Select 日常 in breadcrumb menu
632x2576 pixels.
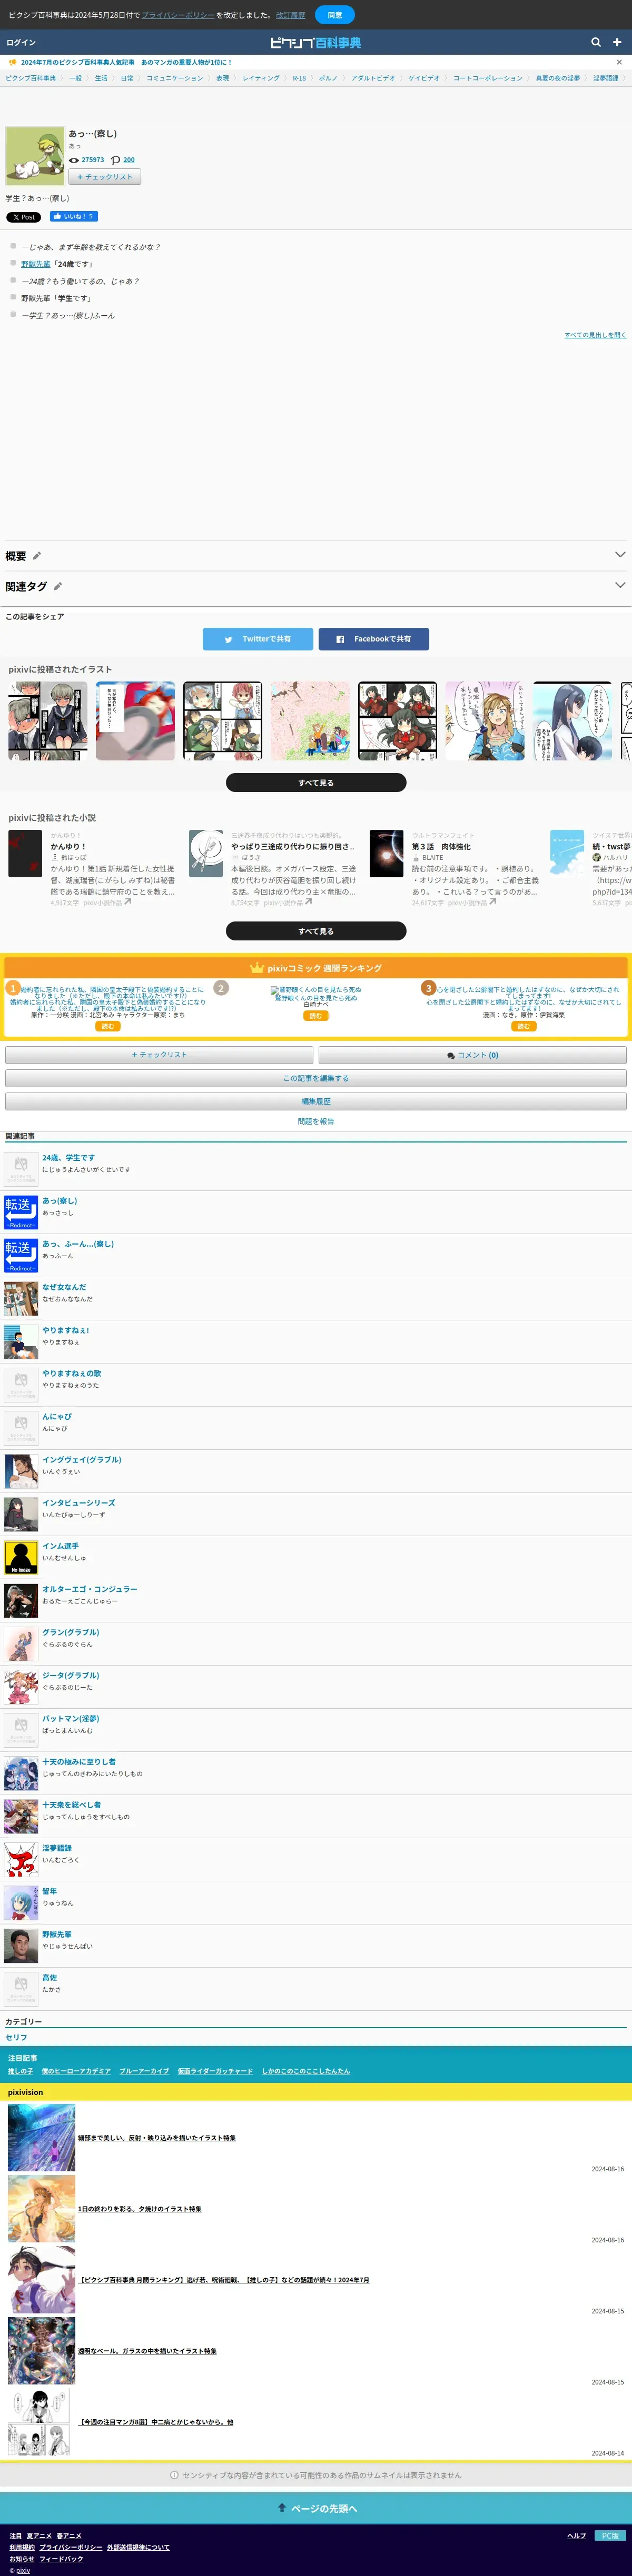click(x=127, y=78)
